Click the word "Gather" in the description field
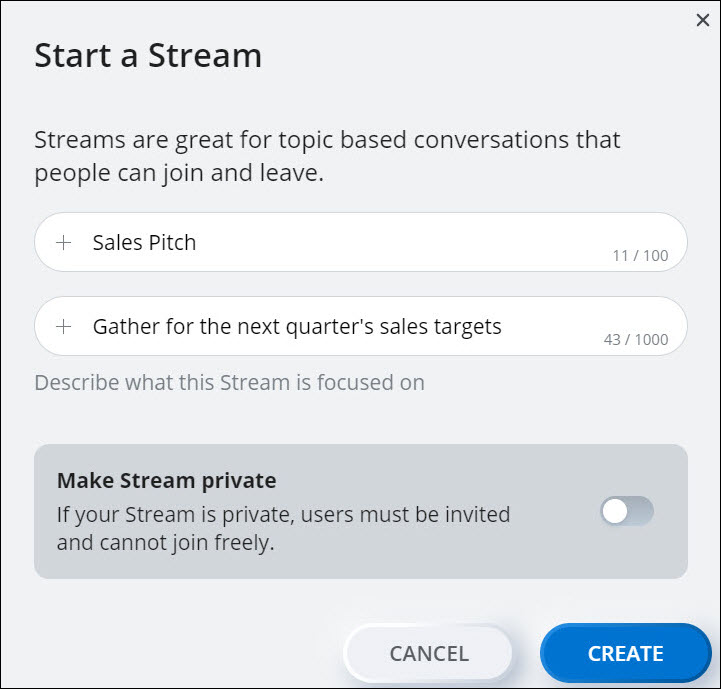The width and height of the screenshot is (721, 689). pos(124,326)
